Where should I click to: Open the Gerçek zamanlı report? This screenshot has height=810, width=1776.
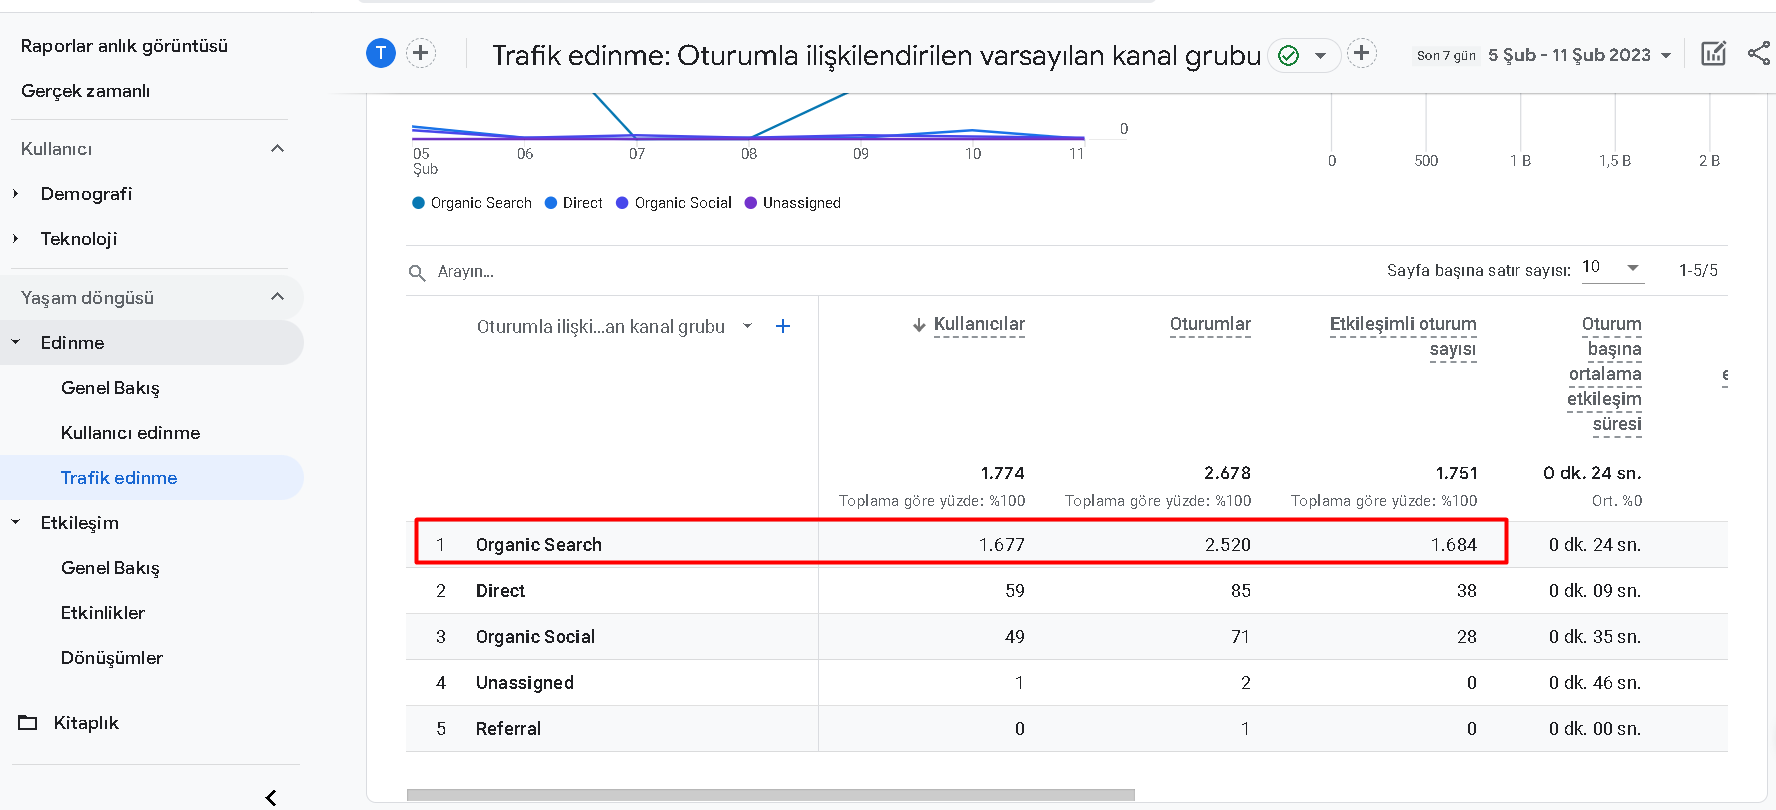[x=86, y=91]
